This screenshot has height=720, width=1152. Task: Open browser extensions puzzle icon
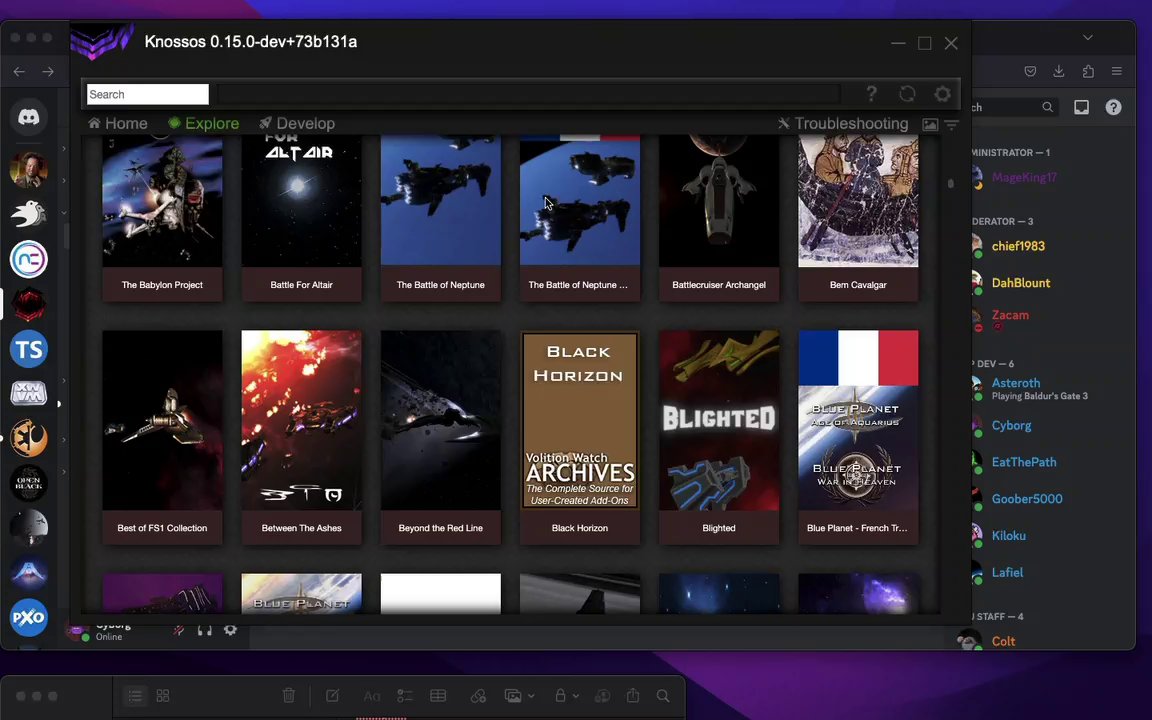(x=1088, y=71)
